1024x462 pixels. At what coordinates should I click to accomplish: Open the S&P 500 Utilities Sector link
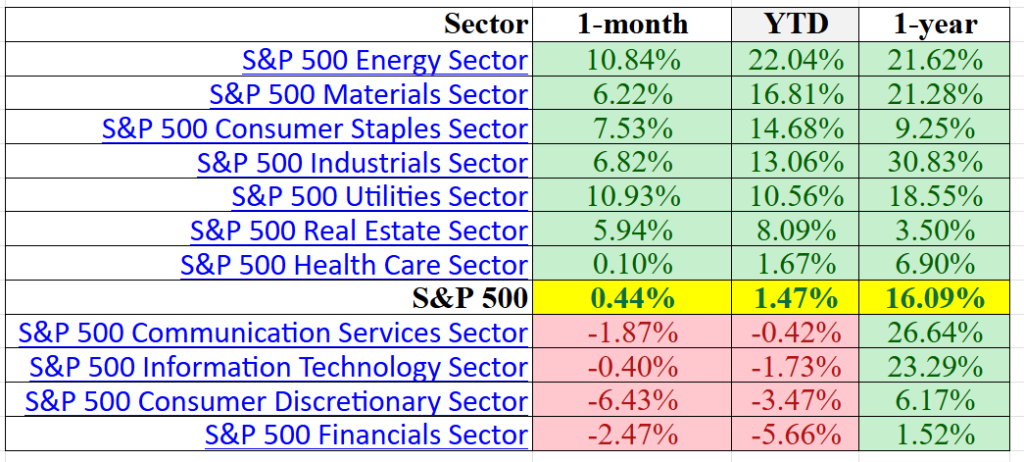point(379,197)
